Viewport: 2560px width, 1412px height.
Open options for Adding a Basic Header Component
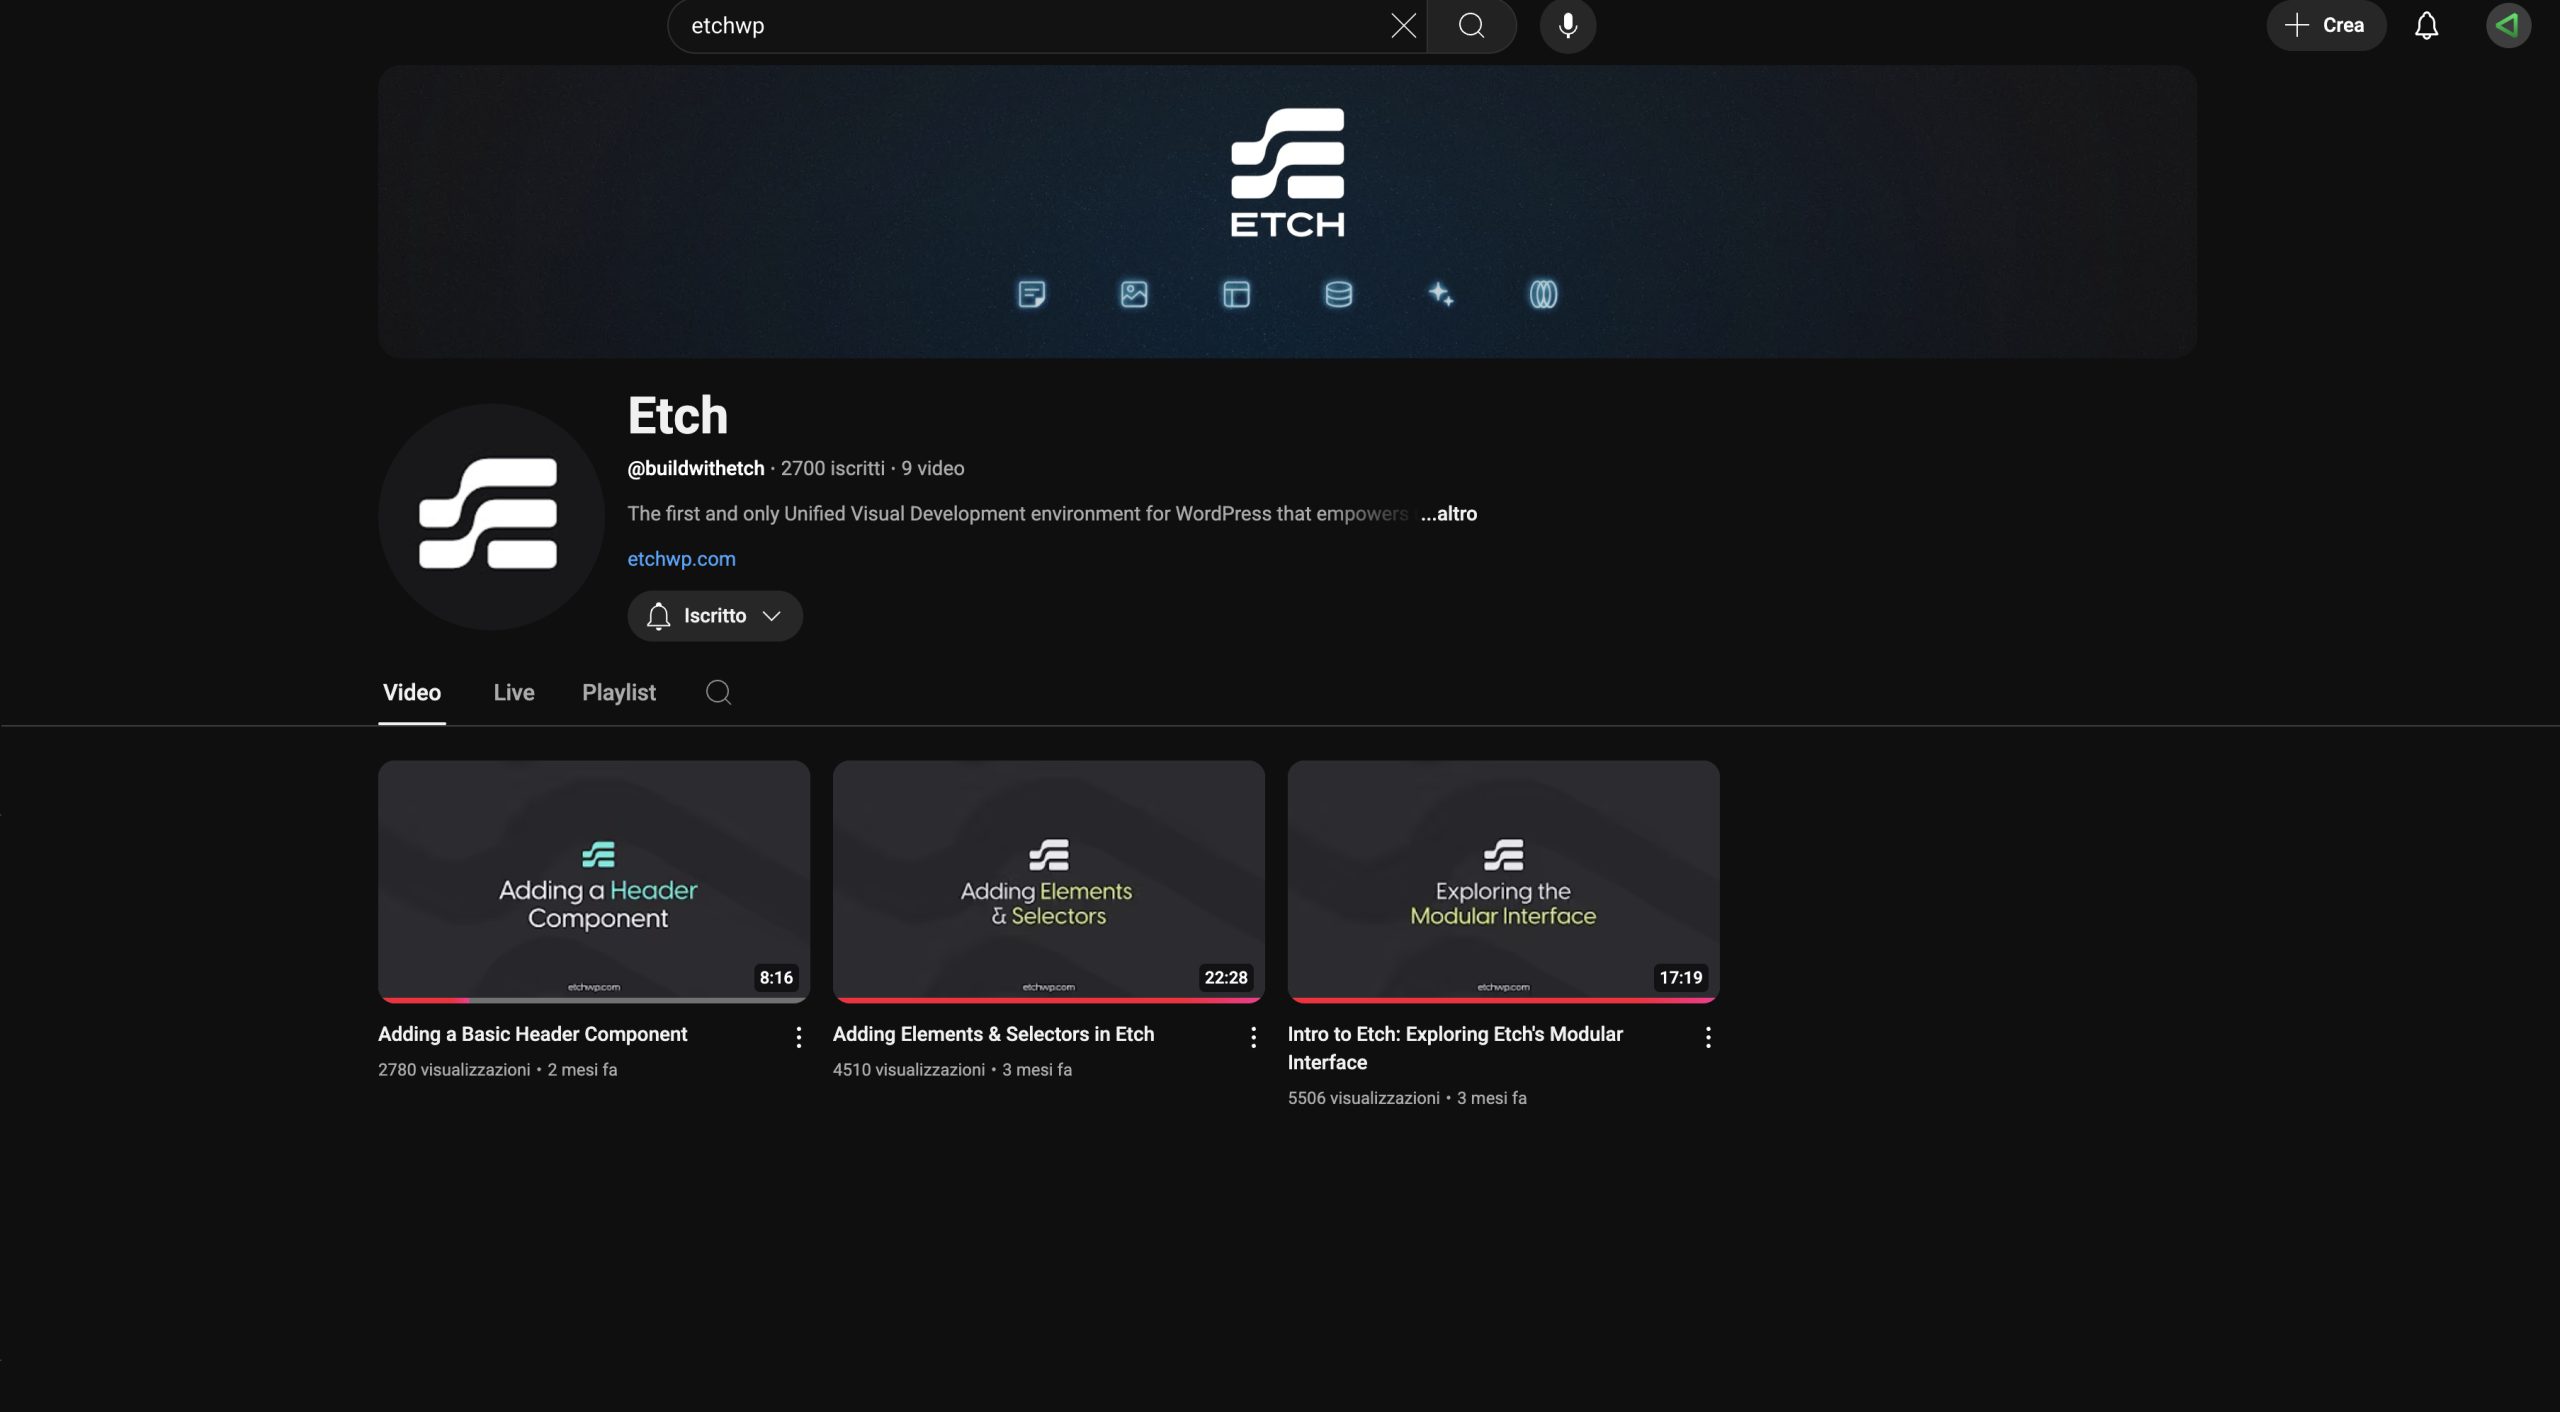click(x=797, y=1038)
